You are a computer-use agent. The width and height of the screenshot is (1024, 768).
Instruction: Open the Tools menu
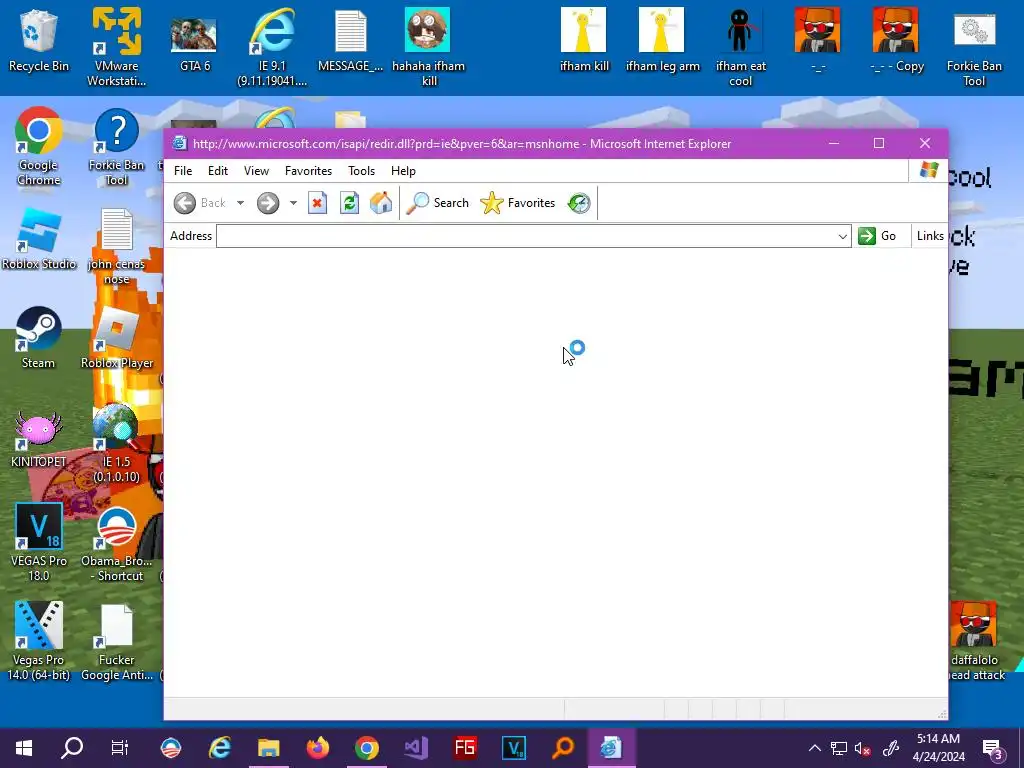361,171
